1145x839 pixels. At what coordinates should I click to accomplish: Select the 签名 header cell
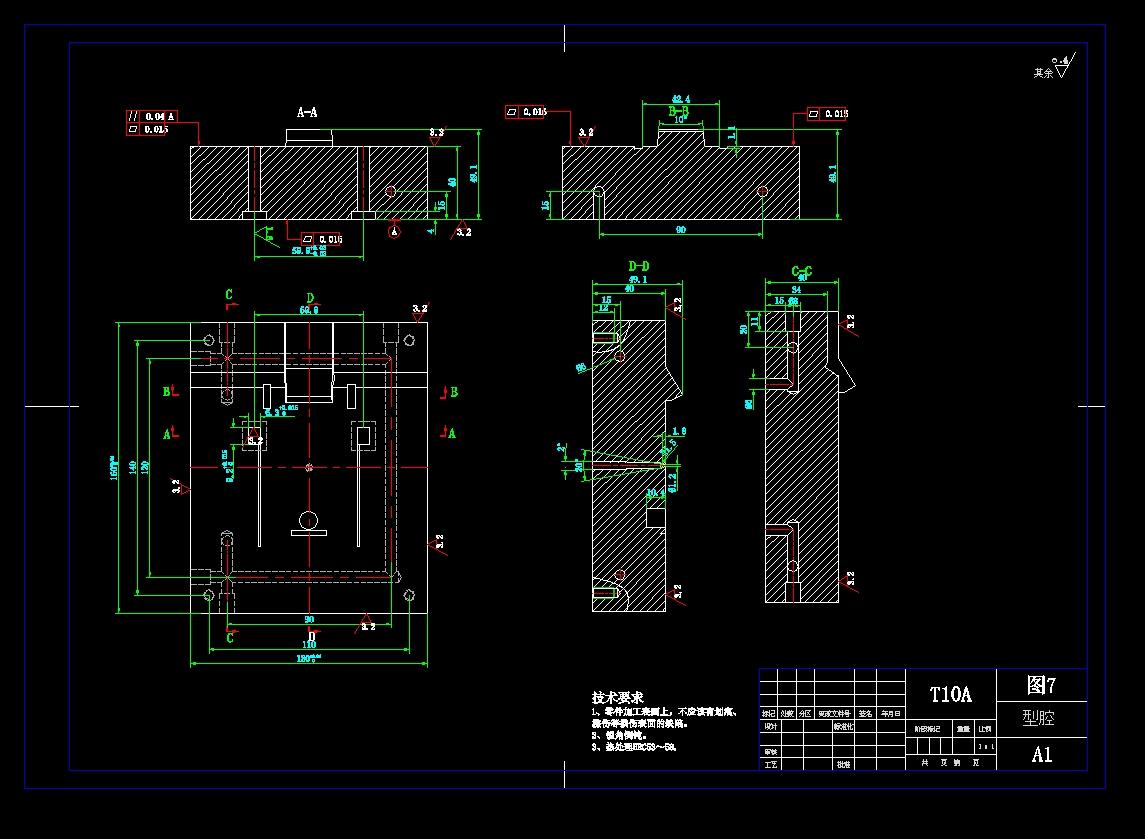click(865, 713)
